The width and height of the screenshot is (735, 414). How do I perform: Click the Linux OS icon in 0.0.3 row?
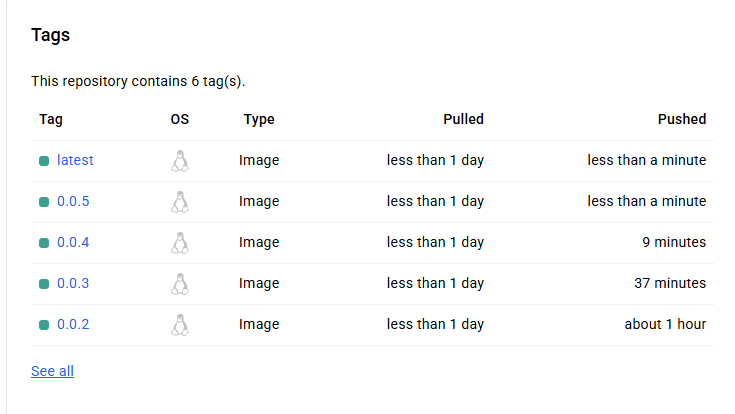click(180, 284)
